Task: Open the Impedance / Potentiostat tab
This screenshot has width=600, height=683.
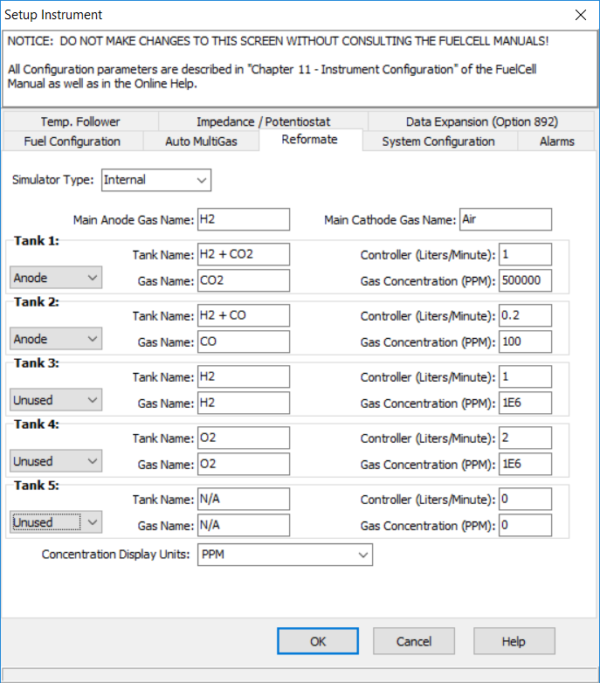Action: tap(263, 122)
